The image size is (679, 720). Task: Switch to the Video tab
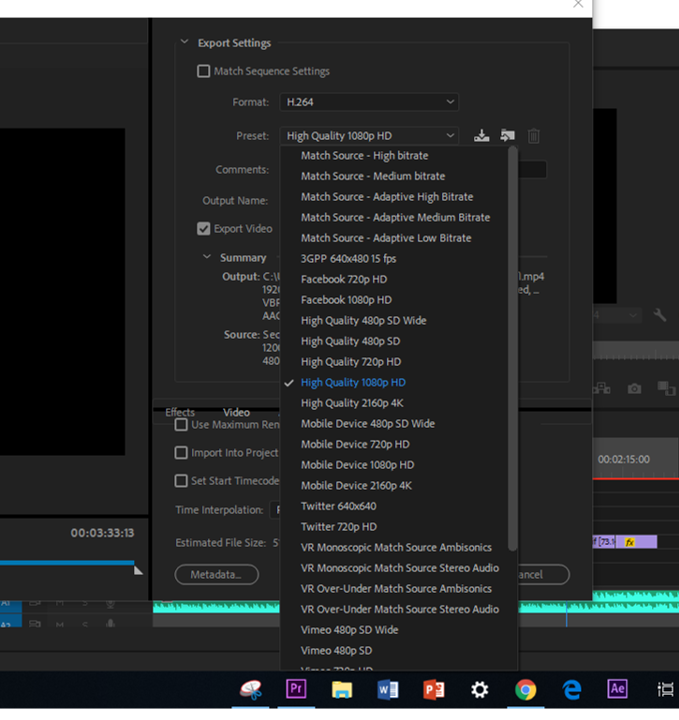(x=236, y=412)
